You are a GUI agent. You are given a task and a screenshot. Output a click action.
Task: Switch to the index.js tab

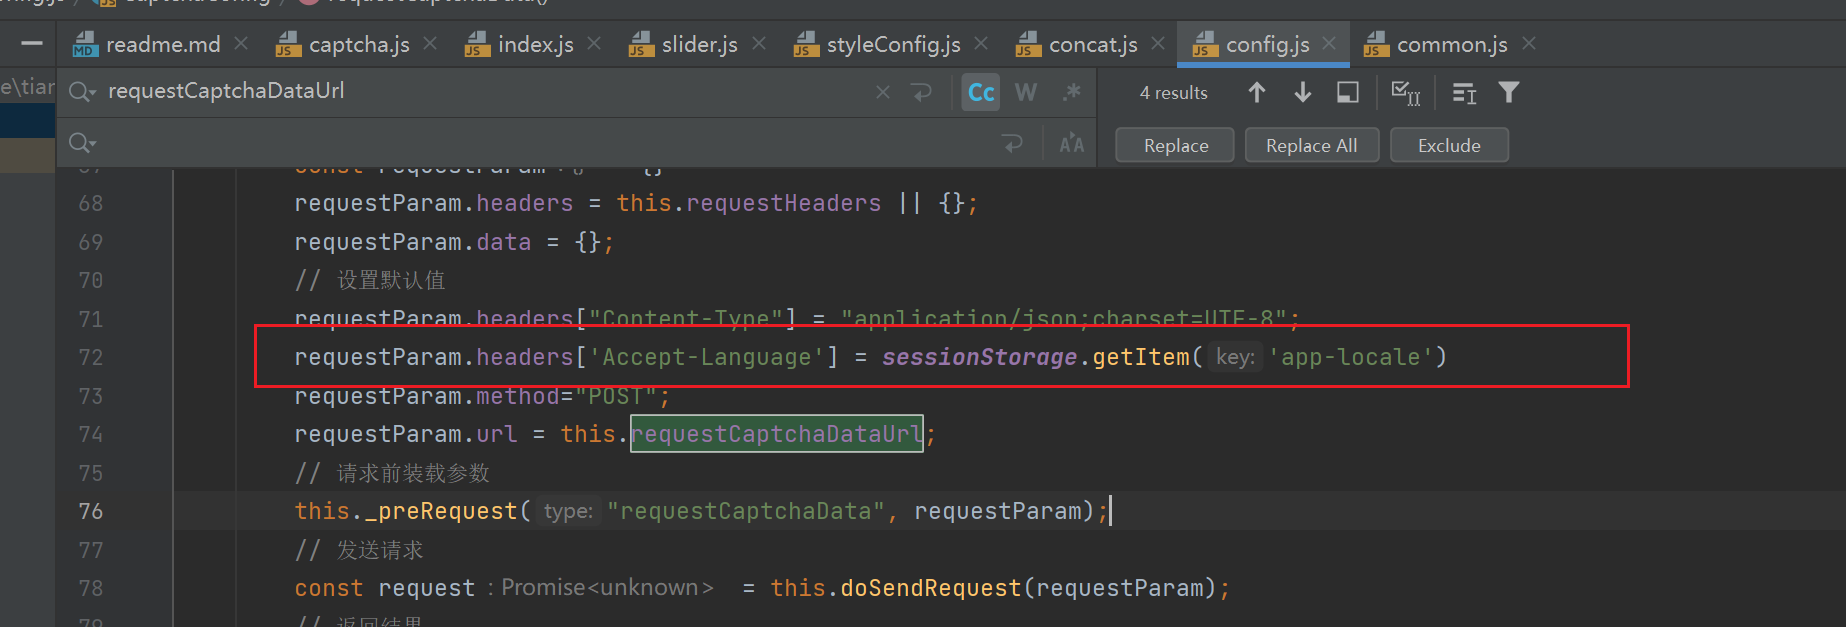[520, 45]
